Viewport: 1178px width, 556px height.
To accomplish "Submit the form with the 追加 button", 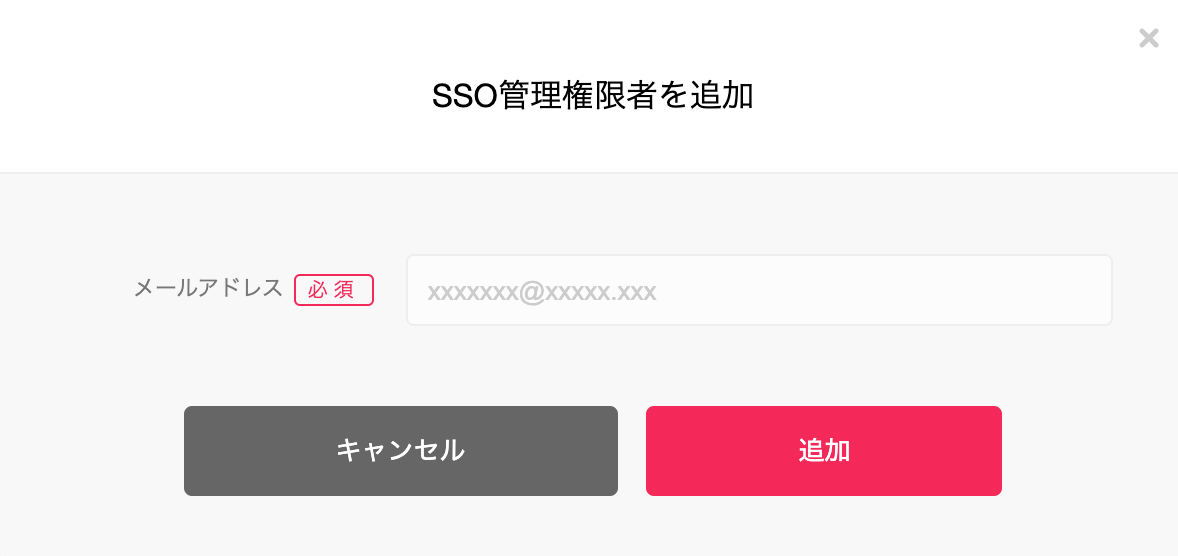I will (x=823, y=451).
